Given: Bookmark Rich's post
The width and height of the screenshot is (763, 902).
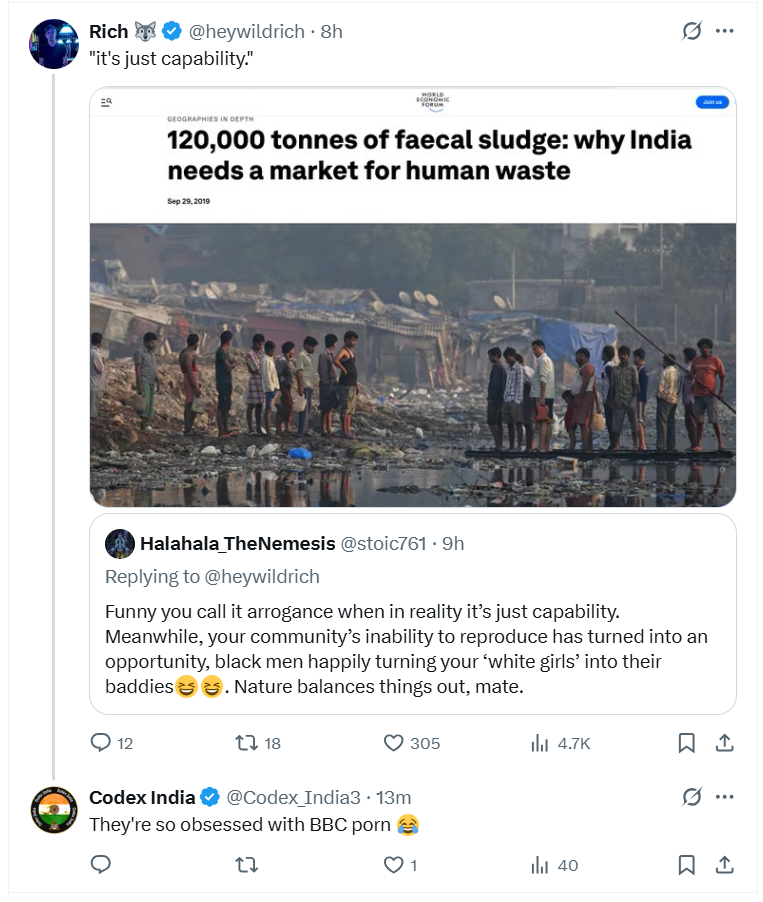Looking at the screenshot, I should pyautogui.click(x=687, y=743).
